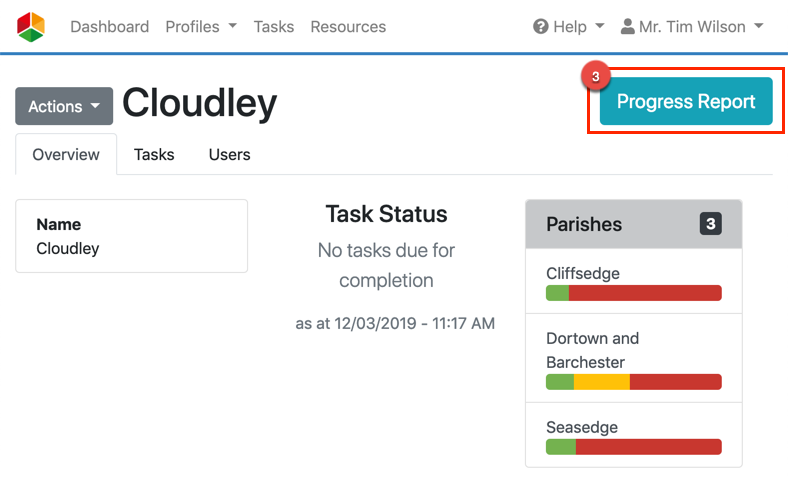Switch to the Tasks tab below Cloudley
Screen dimensions: 788x477
(154, 155)
